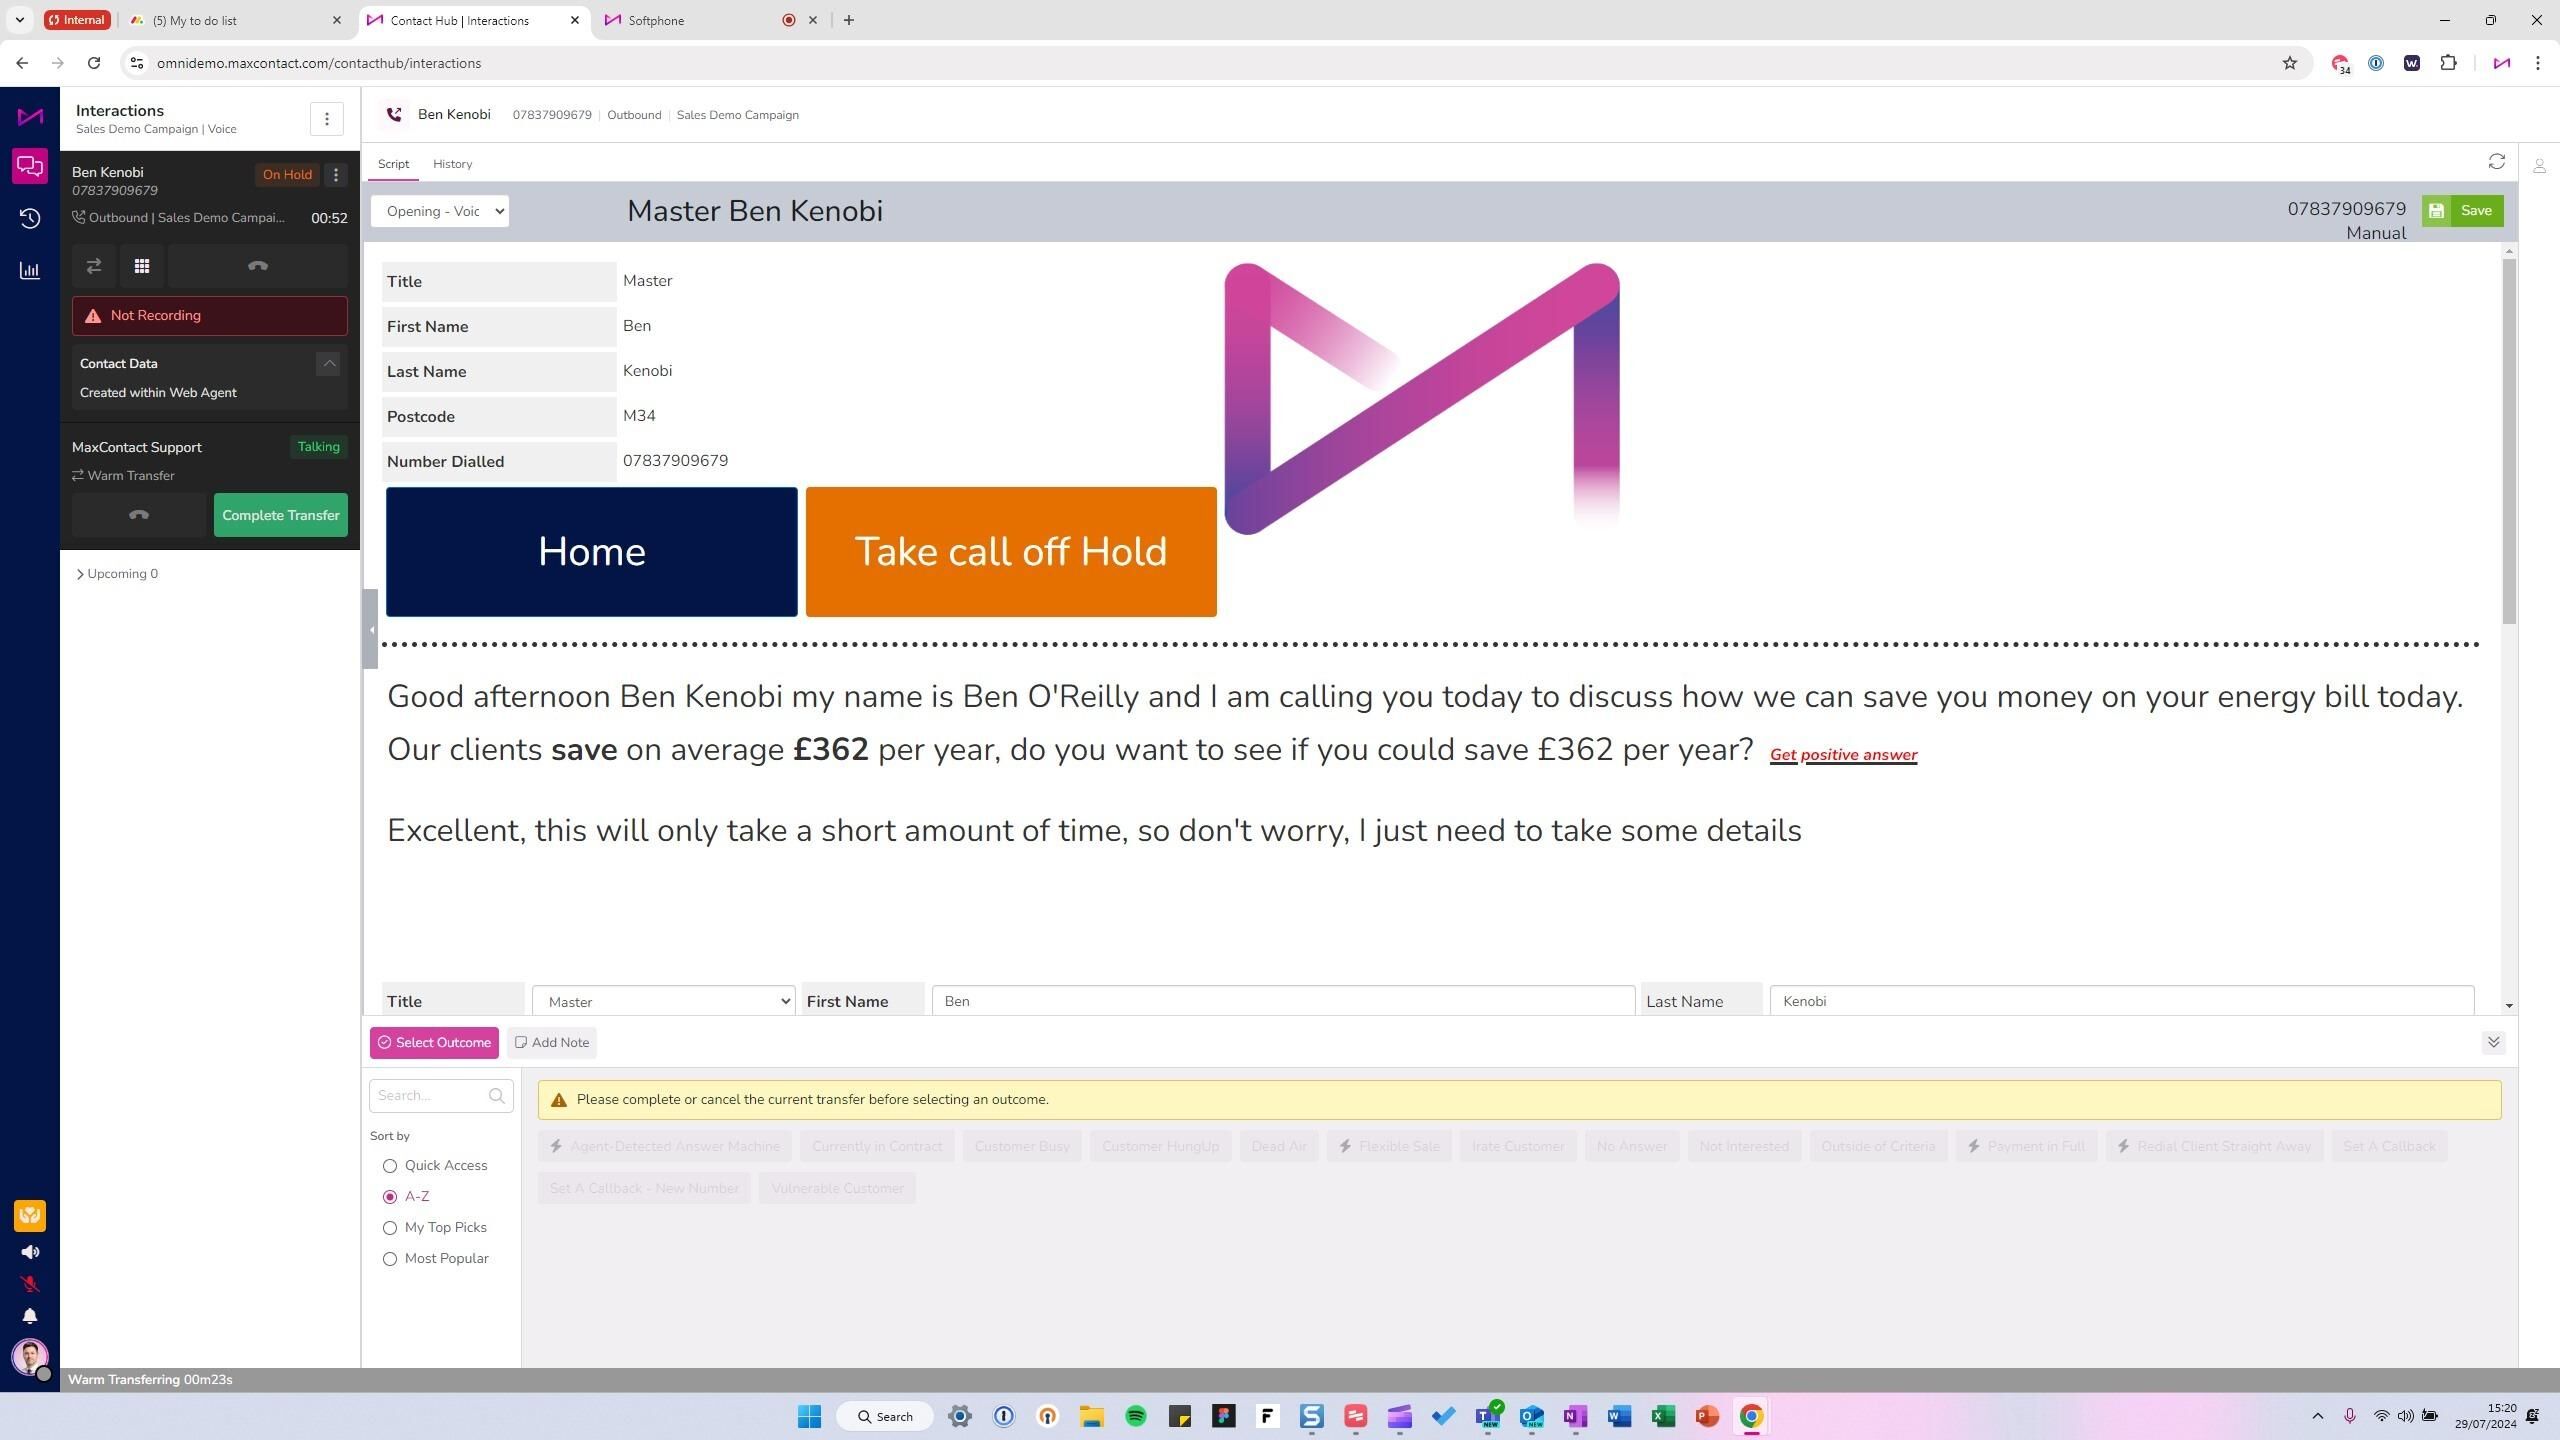Open the Opening - Voice script dropdown

[x=440, y=211]
